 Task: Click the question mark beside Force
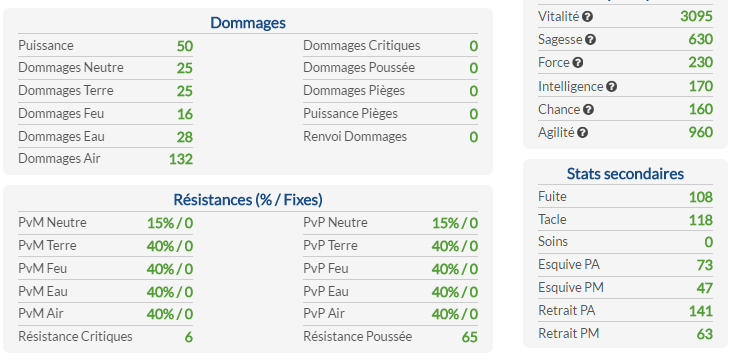578,63
